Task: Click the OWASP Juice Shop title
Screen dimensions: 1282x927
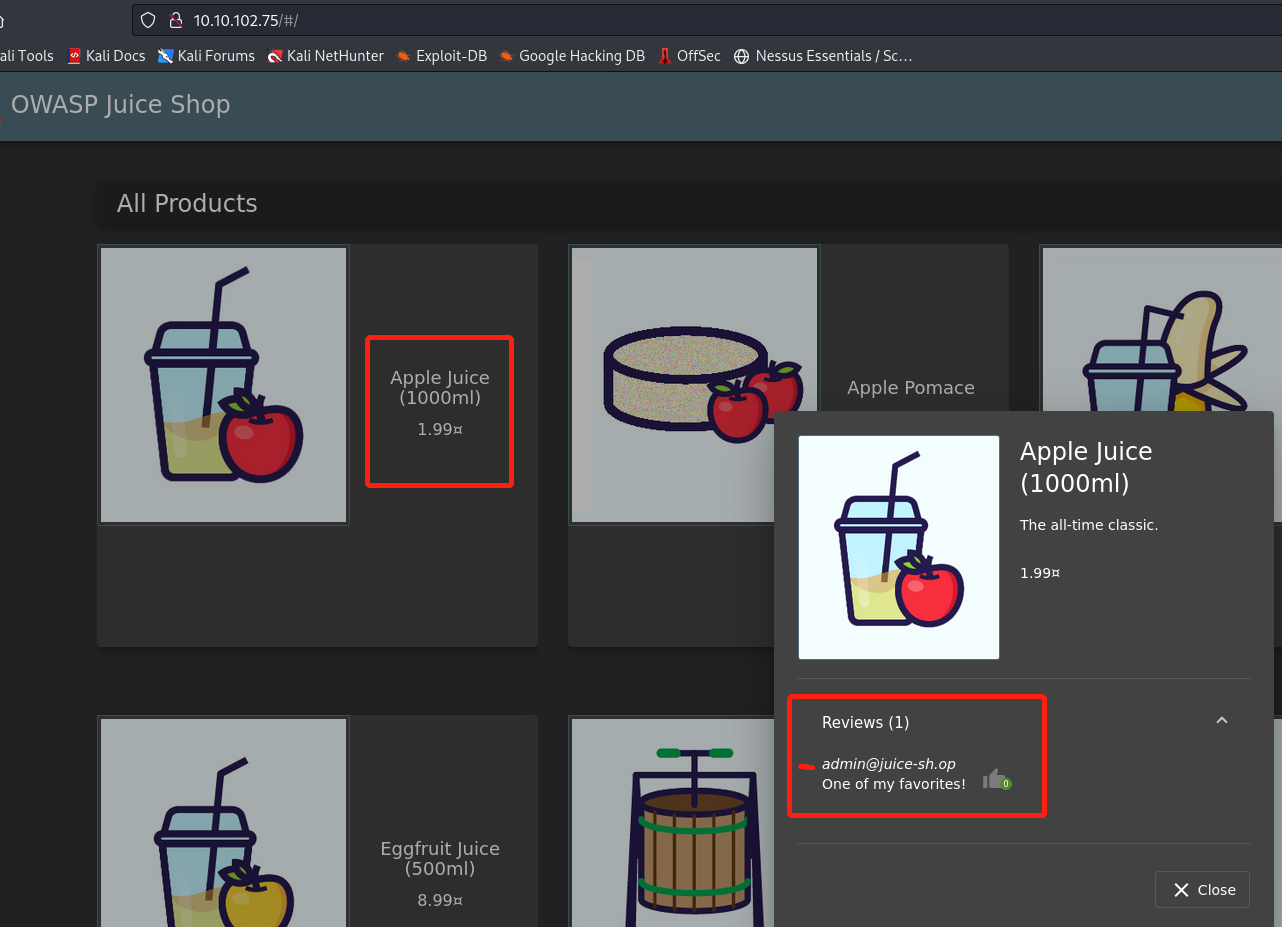Action: pos(120,104)
